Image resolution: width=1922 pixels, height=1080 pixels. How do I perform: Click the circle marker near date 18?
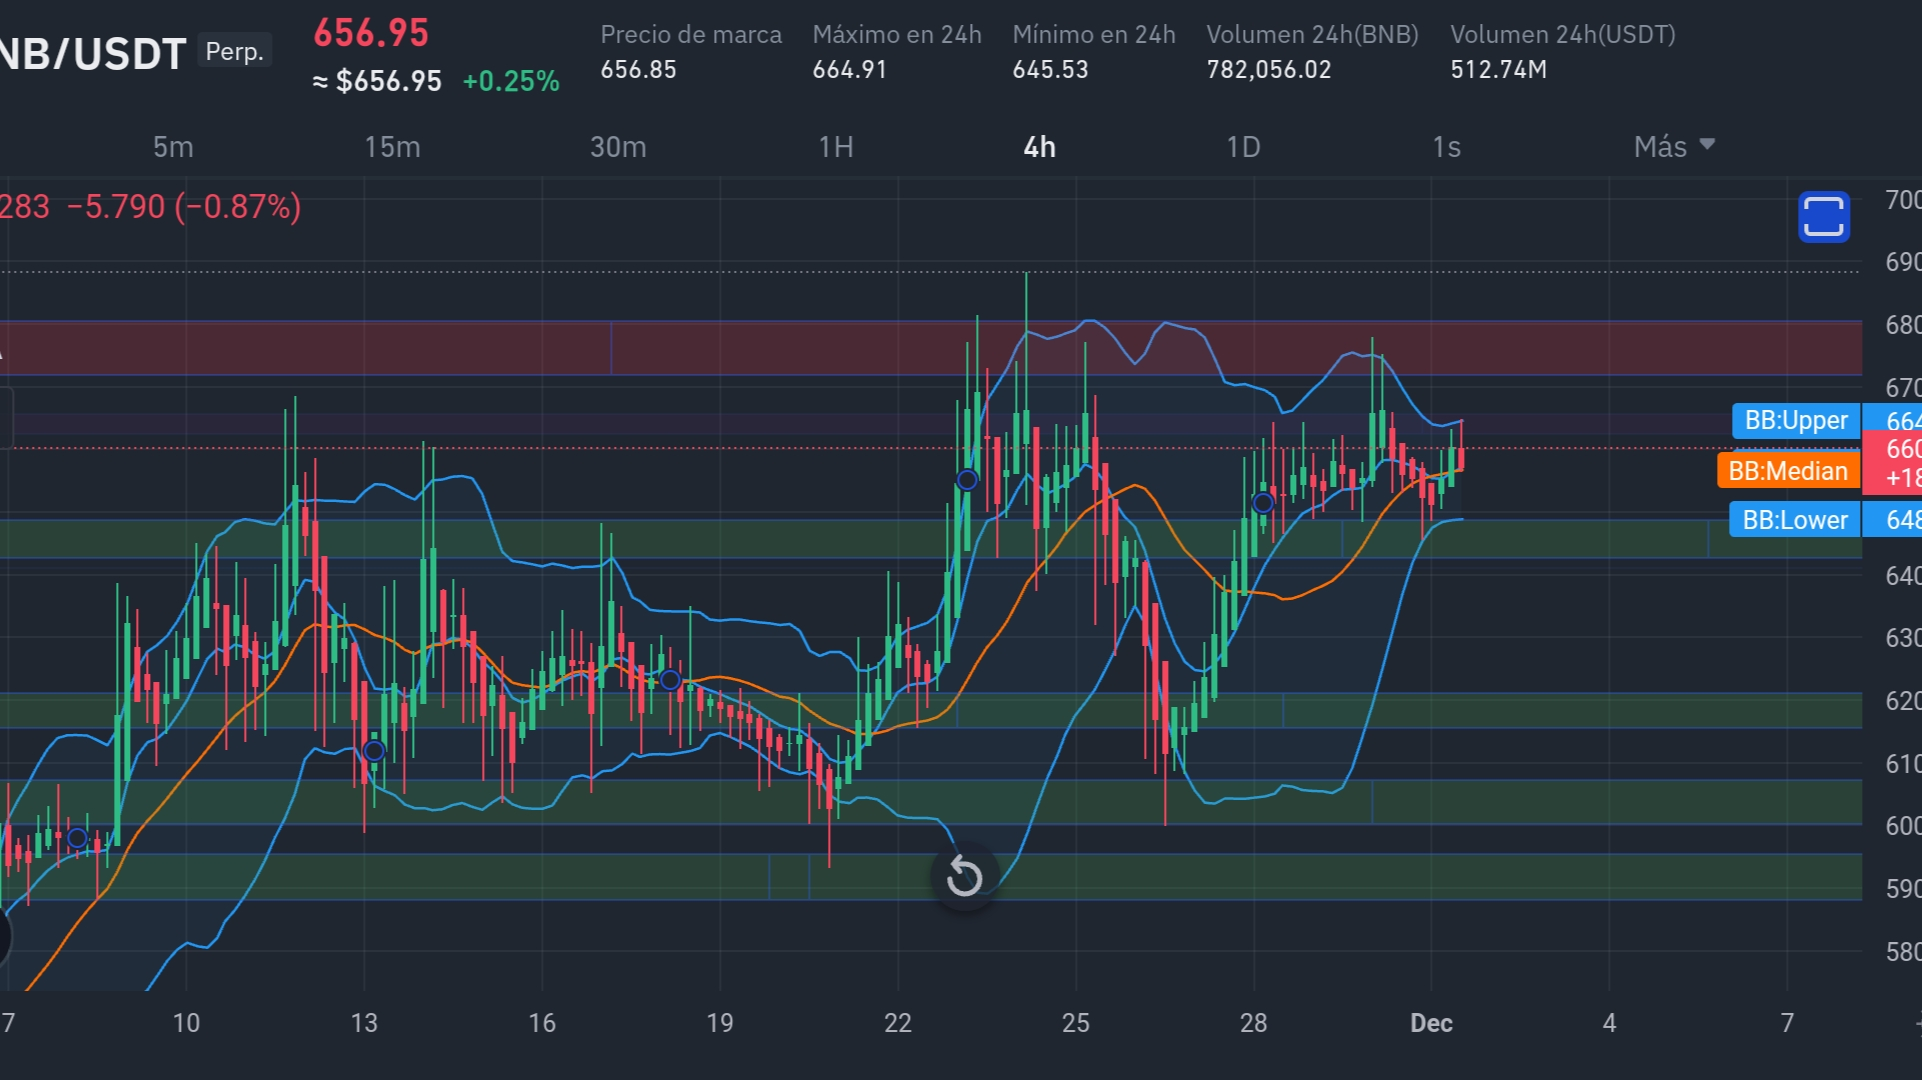(670, 681)
